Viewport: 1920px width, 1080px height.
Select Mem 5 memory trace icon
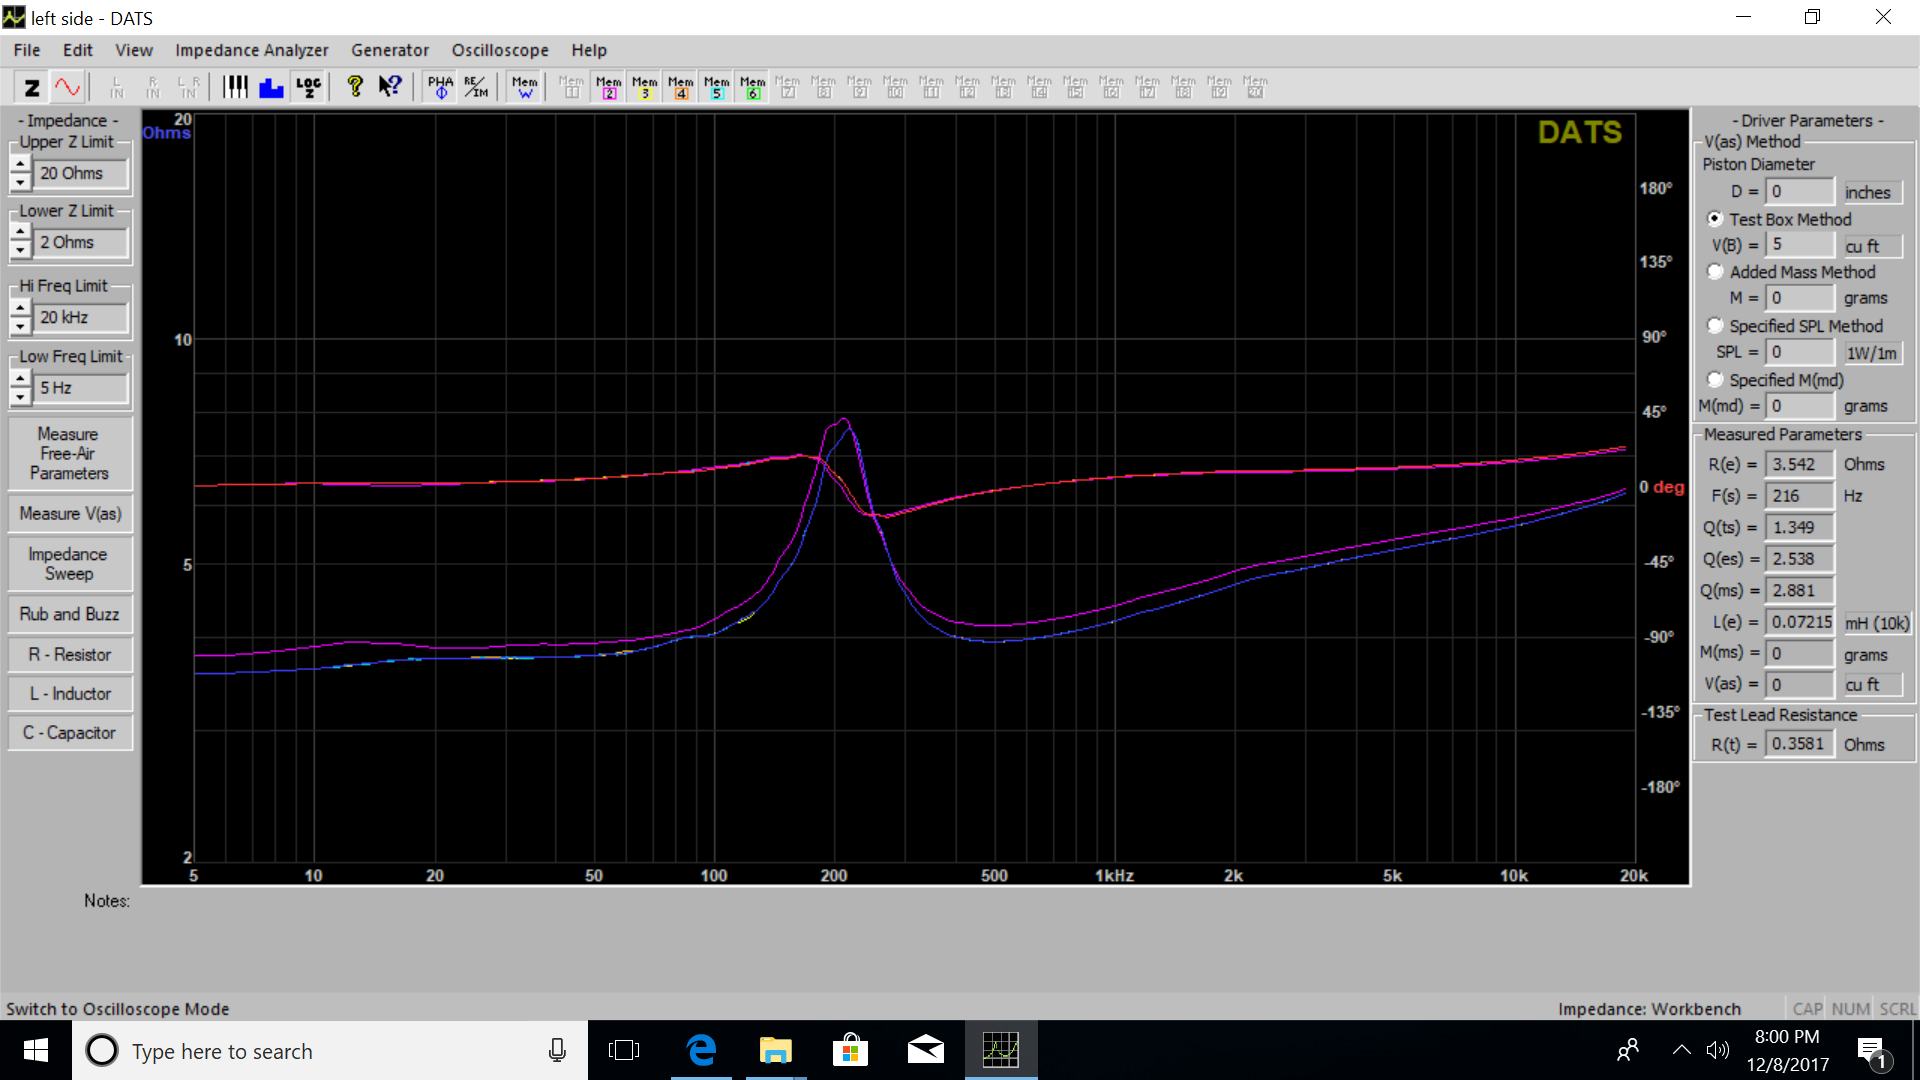pos(717,87)
